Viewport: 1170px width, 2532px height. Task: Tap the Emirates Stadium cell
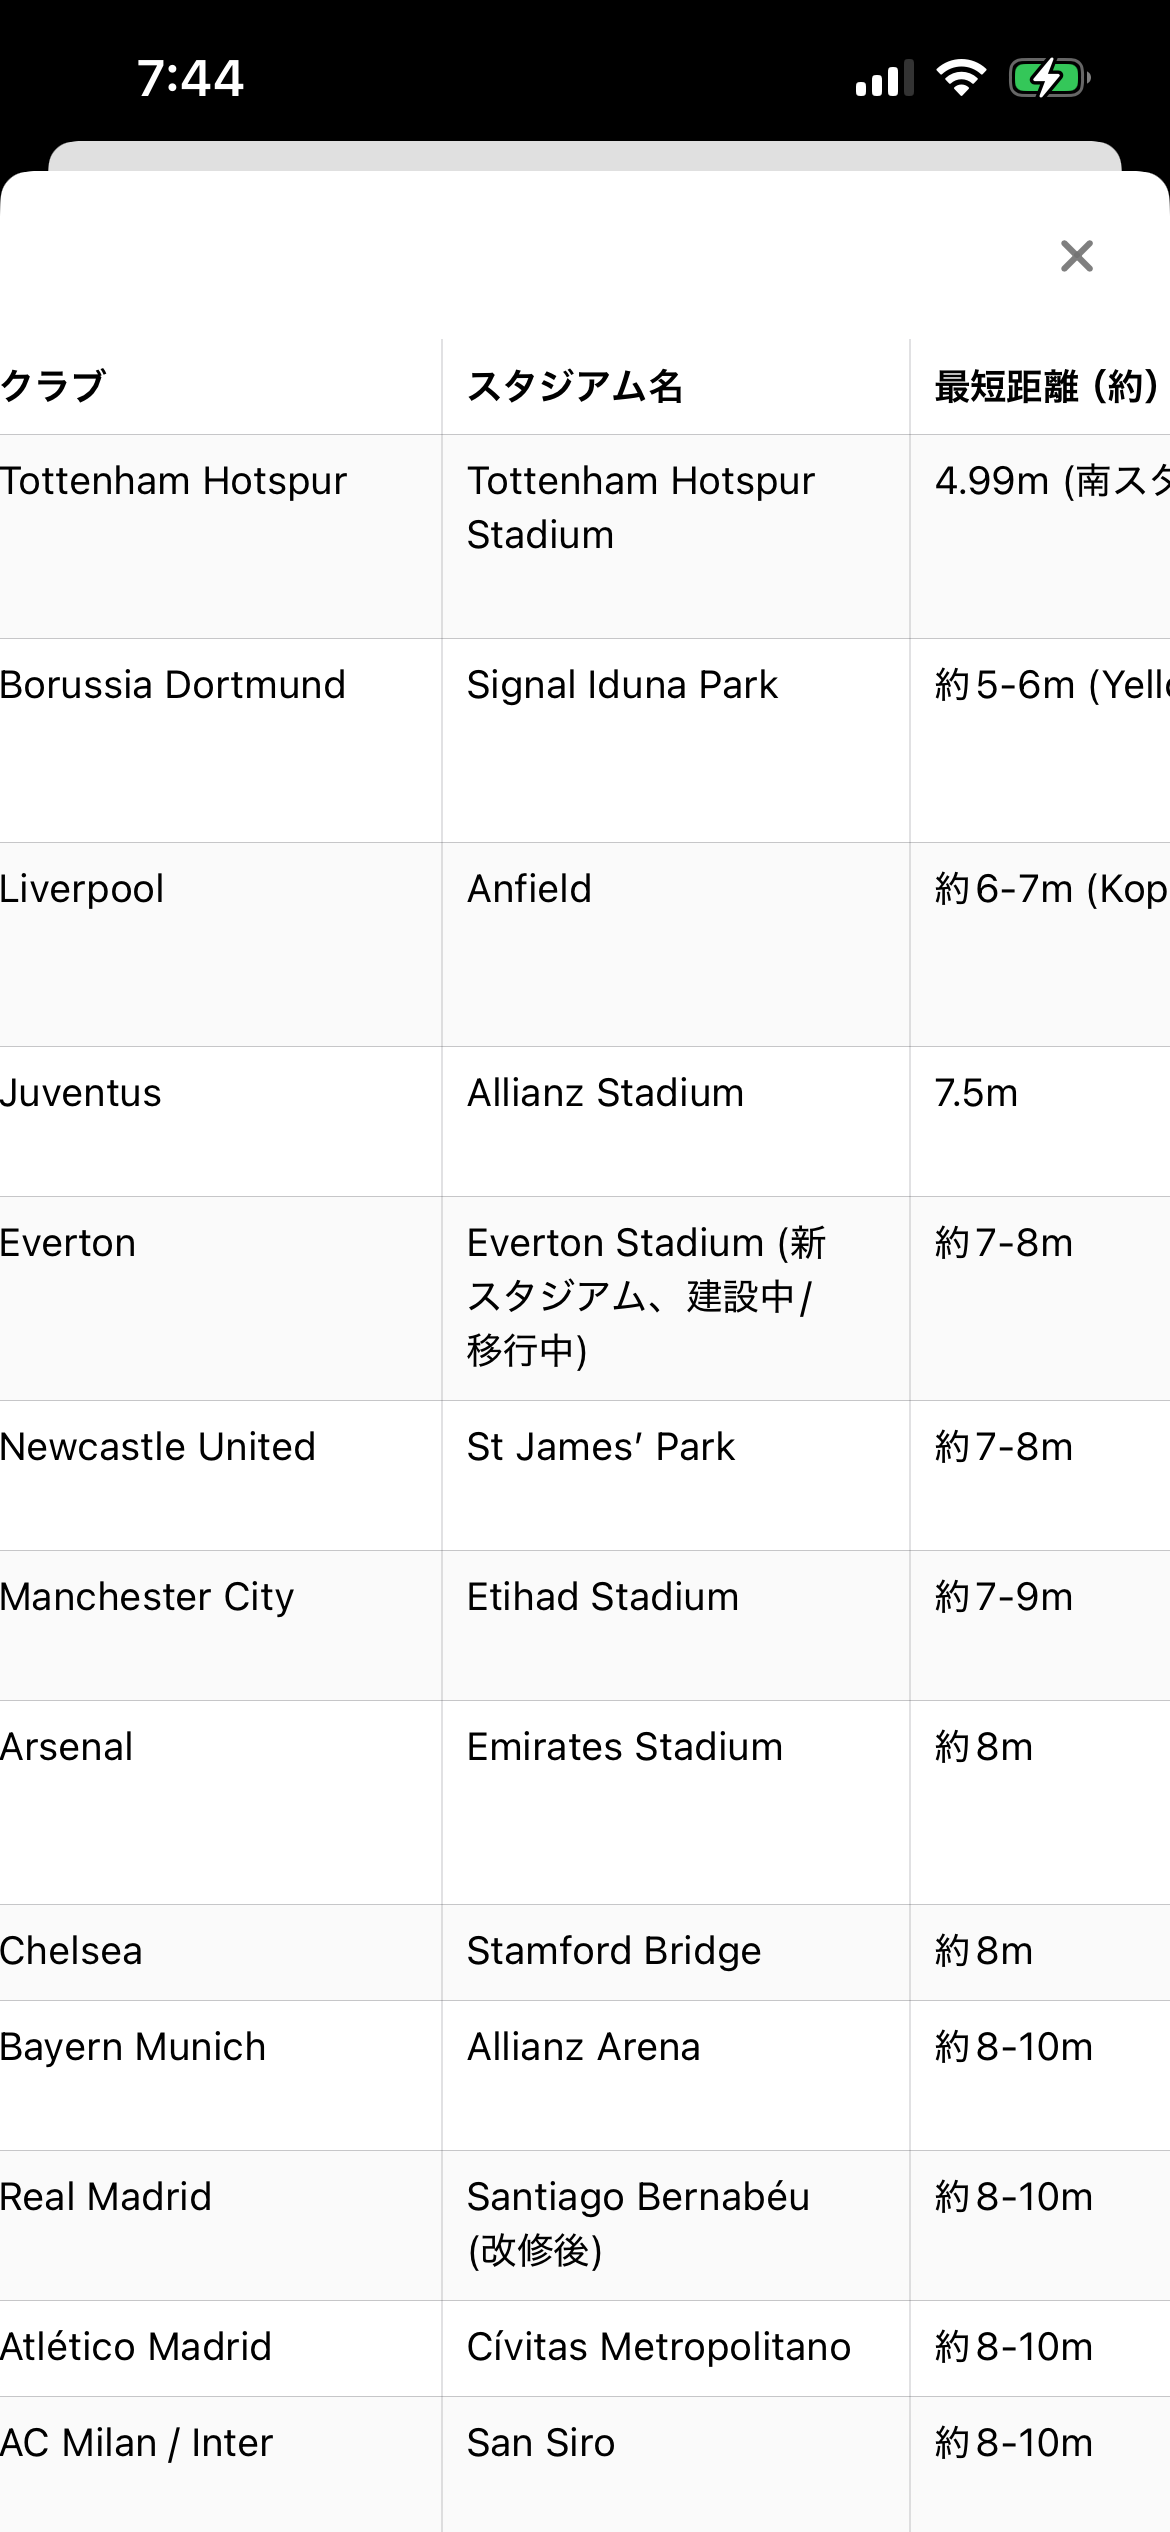click(x=625, y=1748)
